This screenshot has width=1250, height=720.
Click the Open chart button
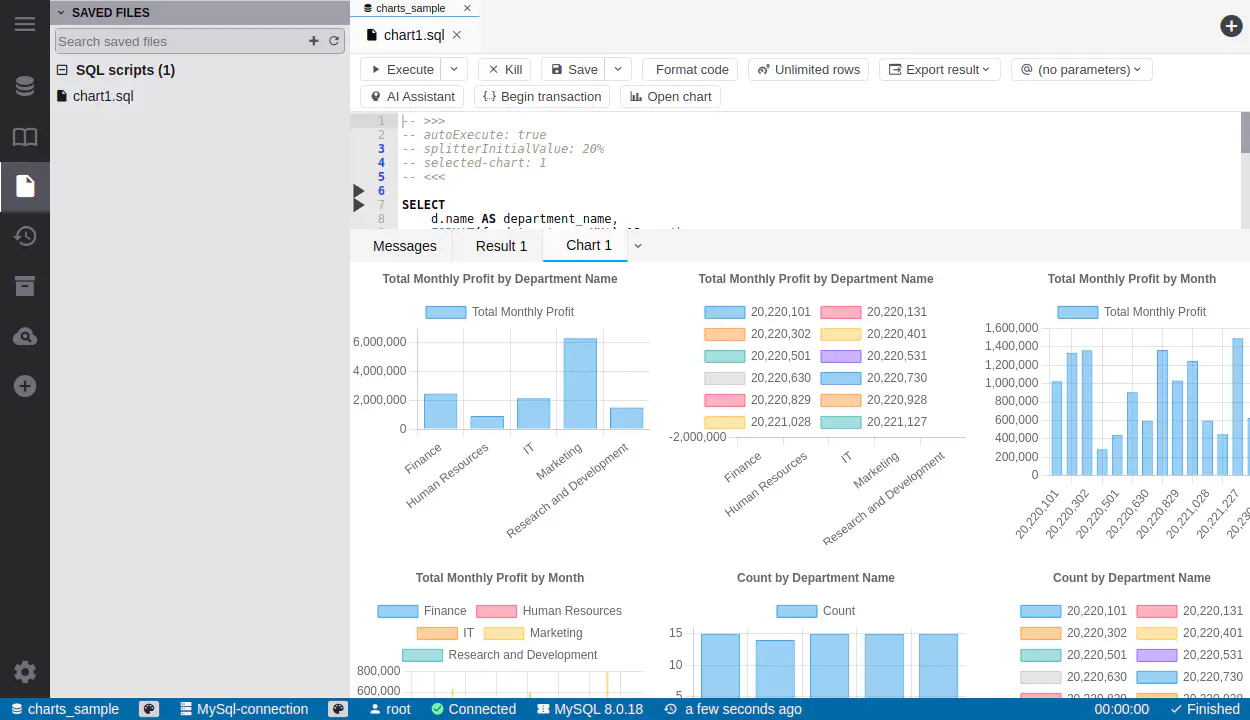[x=670, y=96]
